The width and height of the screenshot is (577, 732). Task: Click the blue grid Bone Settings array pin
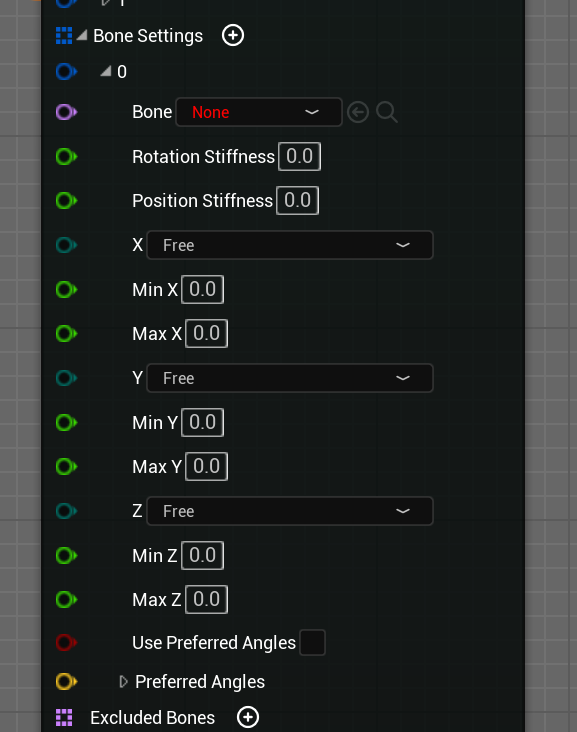[x=64, y=35]
